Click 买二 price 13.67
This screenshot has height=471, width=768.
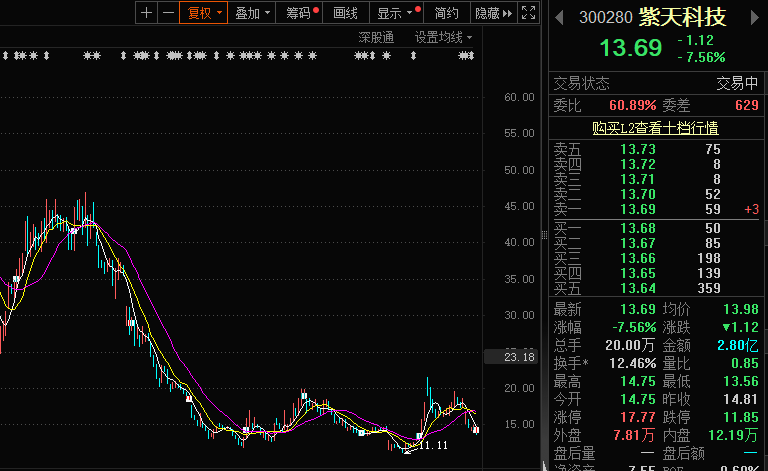pos(638,243)
